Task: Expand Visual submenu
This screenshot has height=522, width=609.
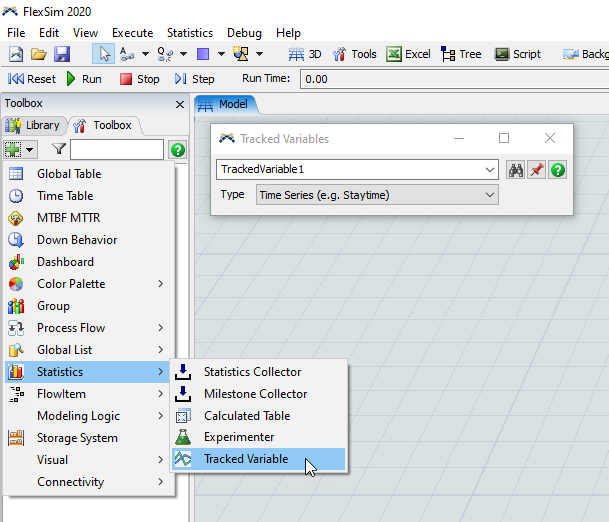Action: 88,460
